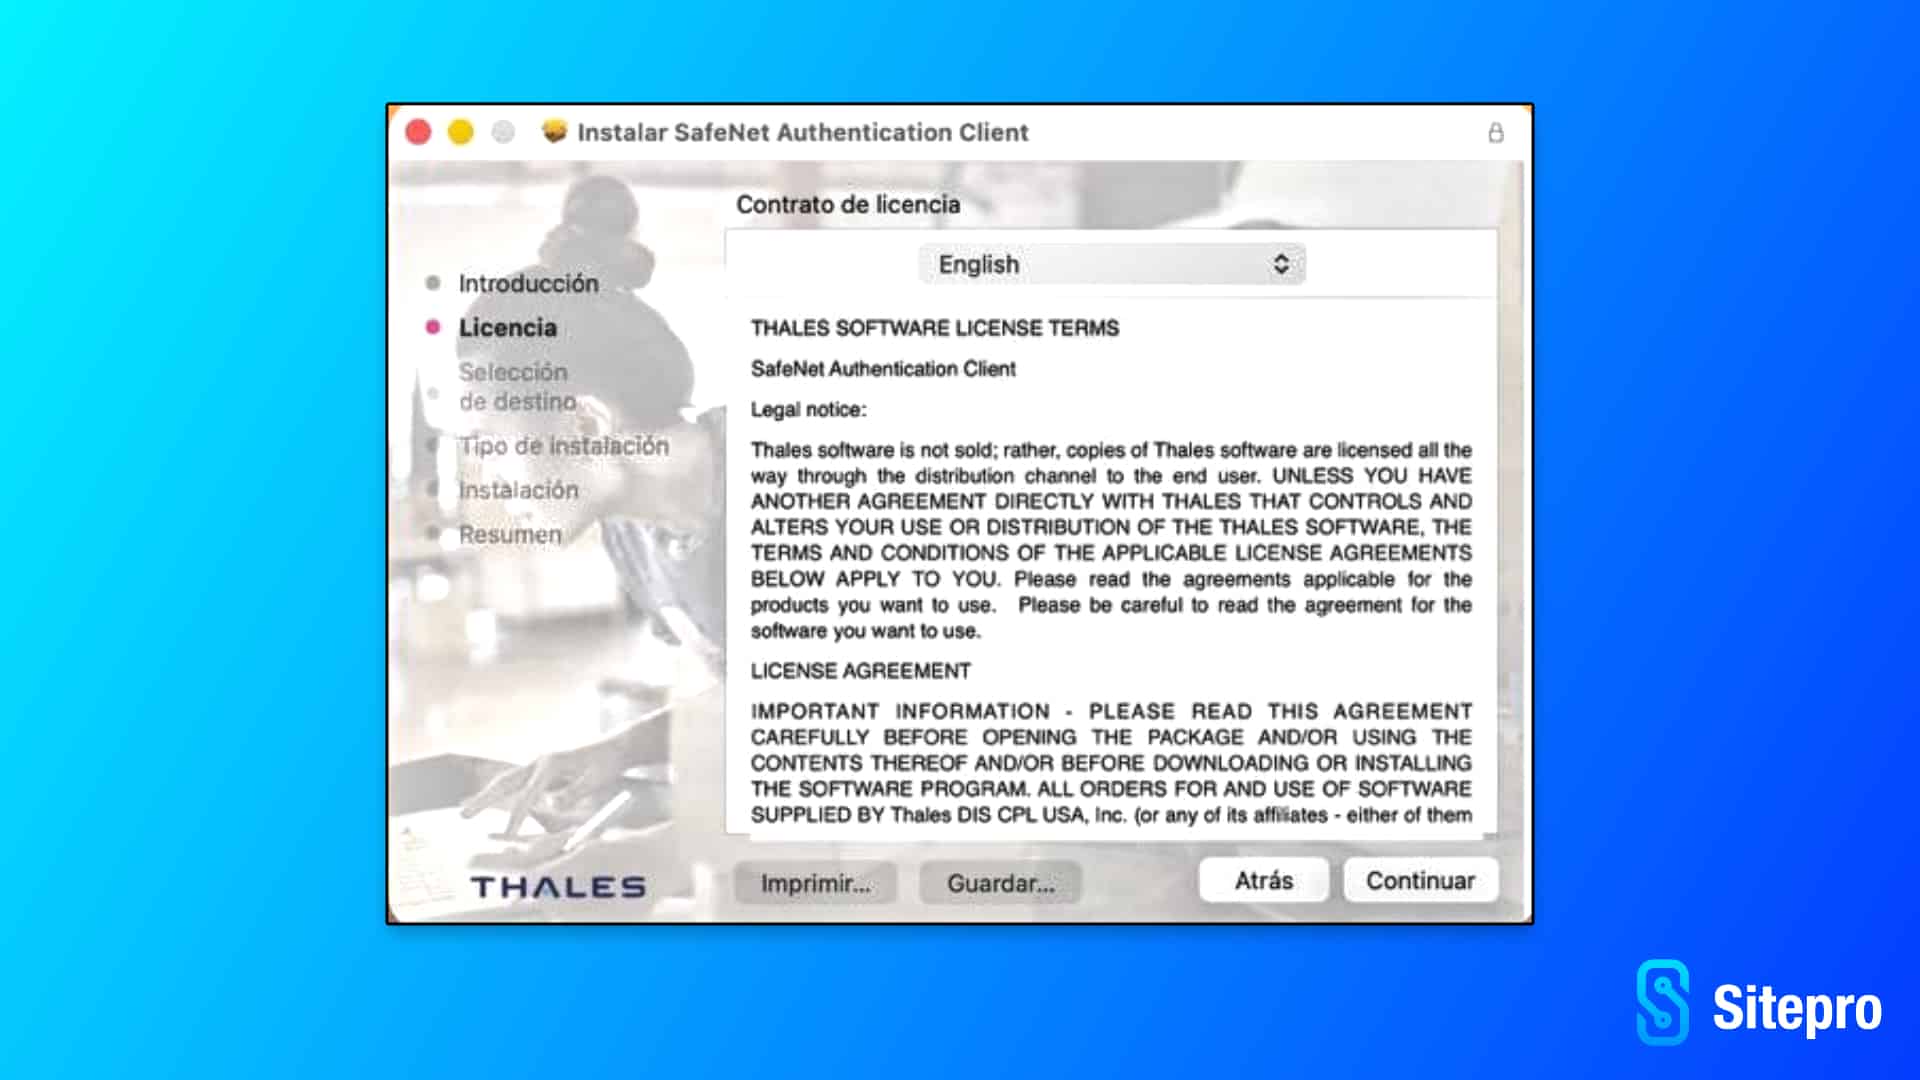
Task: Go back with the Atrás button
Action: (1264, 880)
